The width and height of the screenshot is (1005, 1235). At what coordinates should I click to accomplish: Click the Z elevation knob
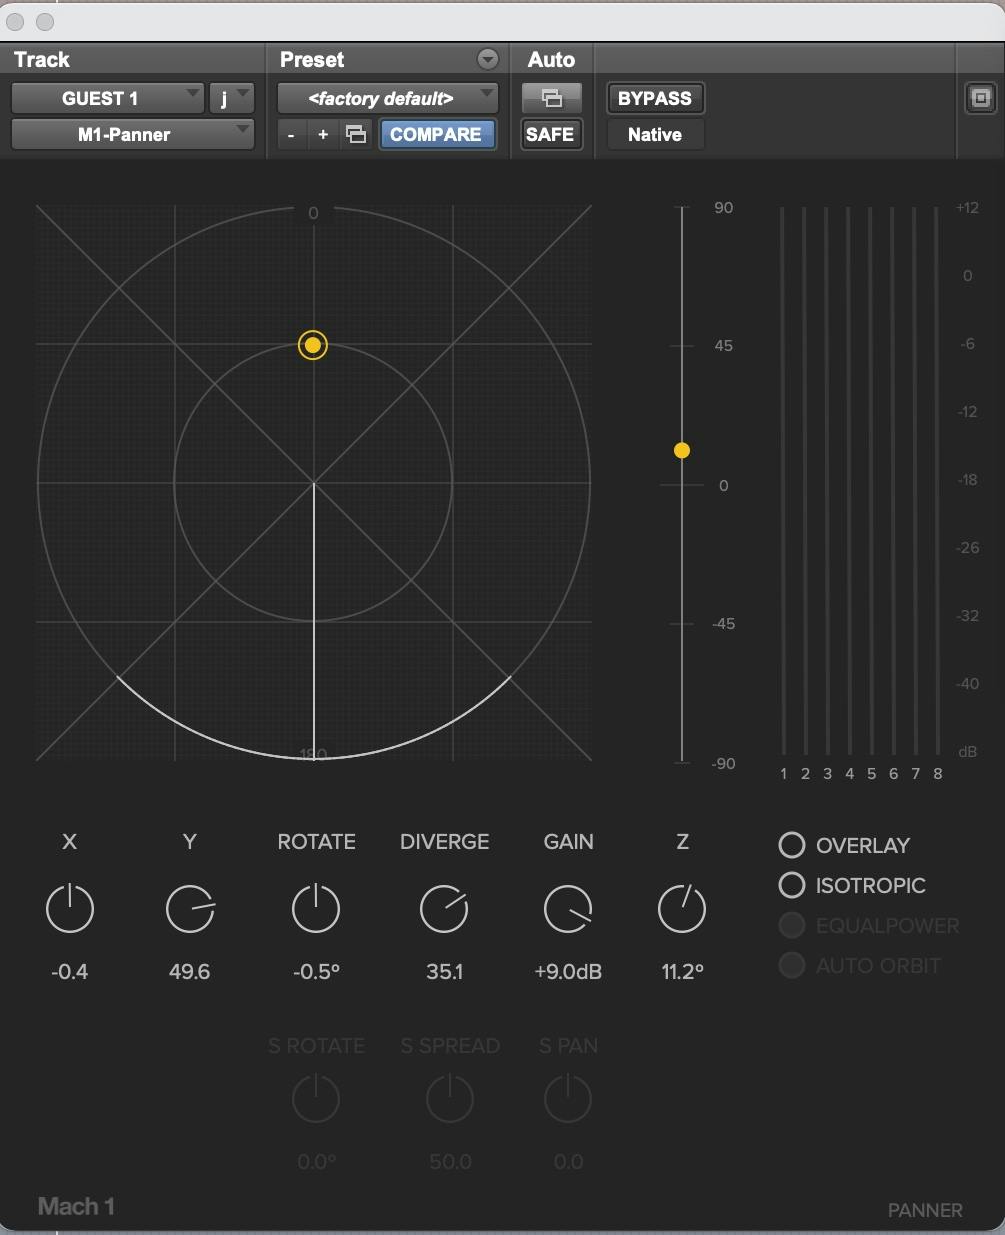(682, 909)
